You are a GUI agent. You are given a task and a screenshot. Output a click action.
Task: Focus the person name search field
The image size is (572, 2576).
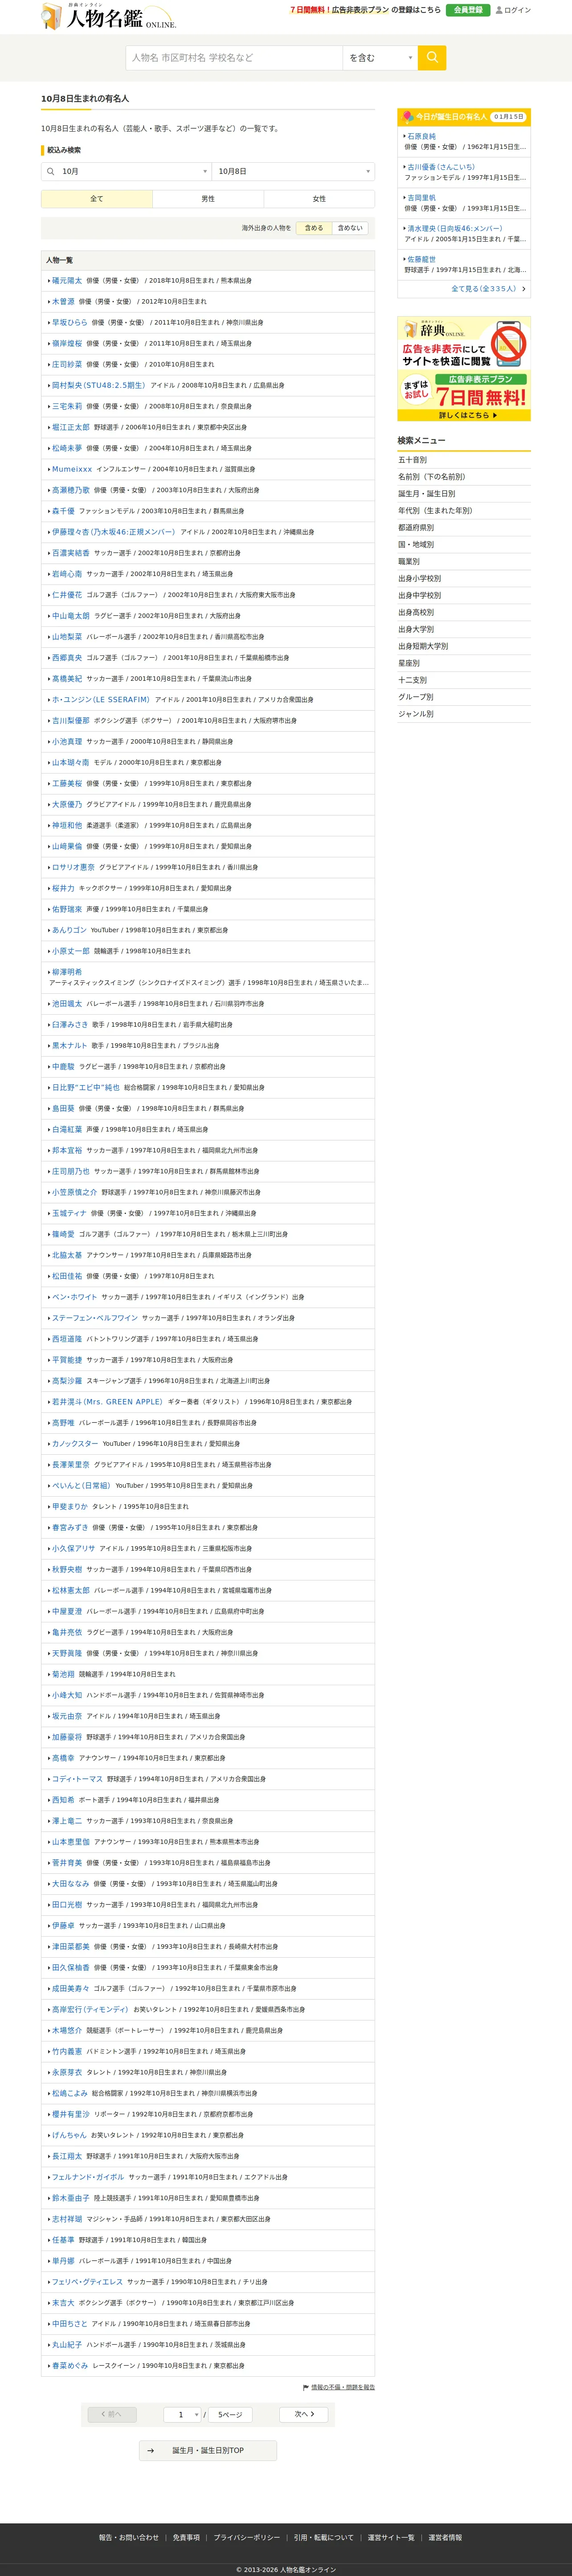[234, 57]
